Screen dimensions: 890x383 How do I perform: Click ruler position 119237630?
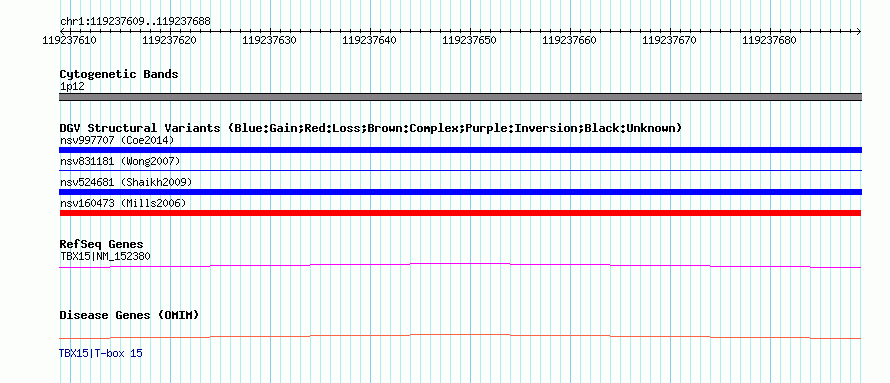269,41
